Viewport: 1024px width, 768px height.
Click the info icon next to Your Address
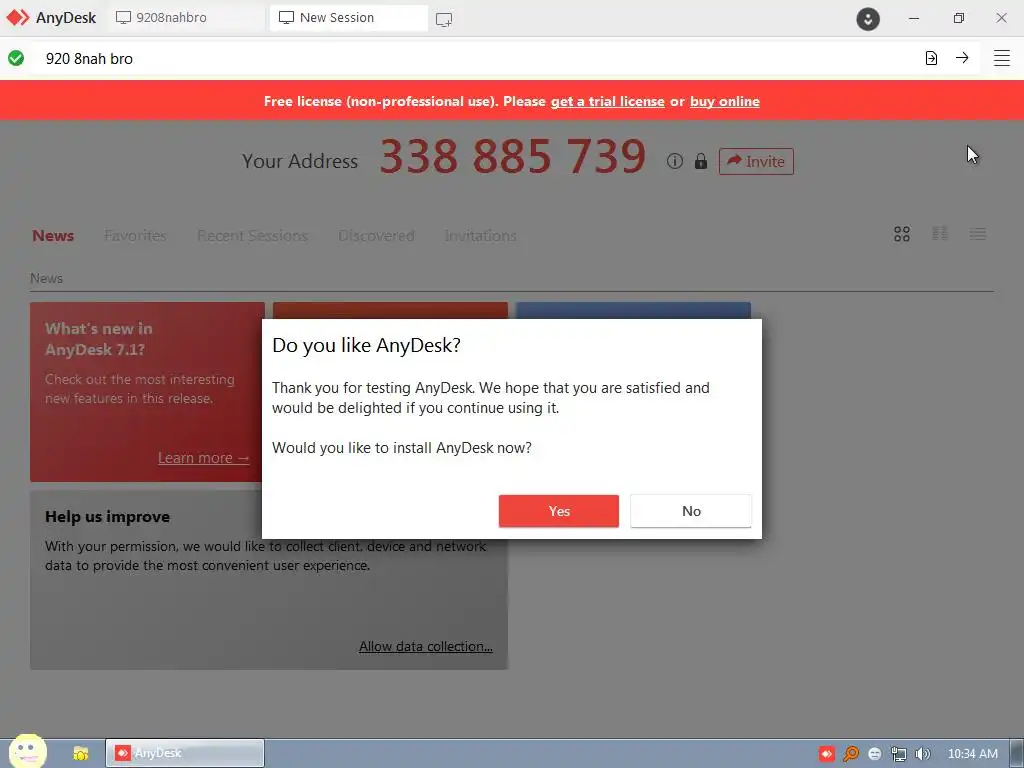pos(675,161)
